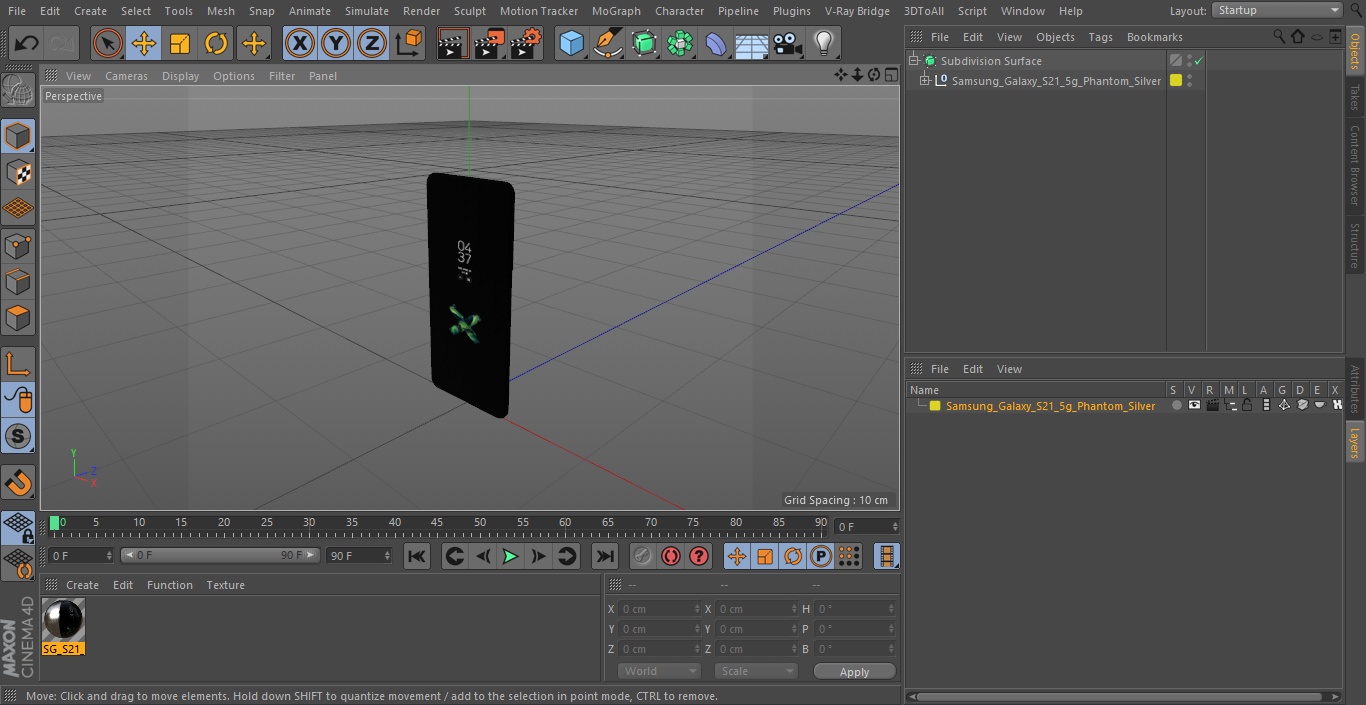Viewport: 1366px width, 705px height.
Task: Select the Live Selection tool
Action: [107, 43]
